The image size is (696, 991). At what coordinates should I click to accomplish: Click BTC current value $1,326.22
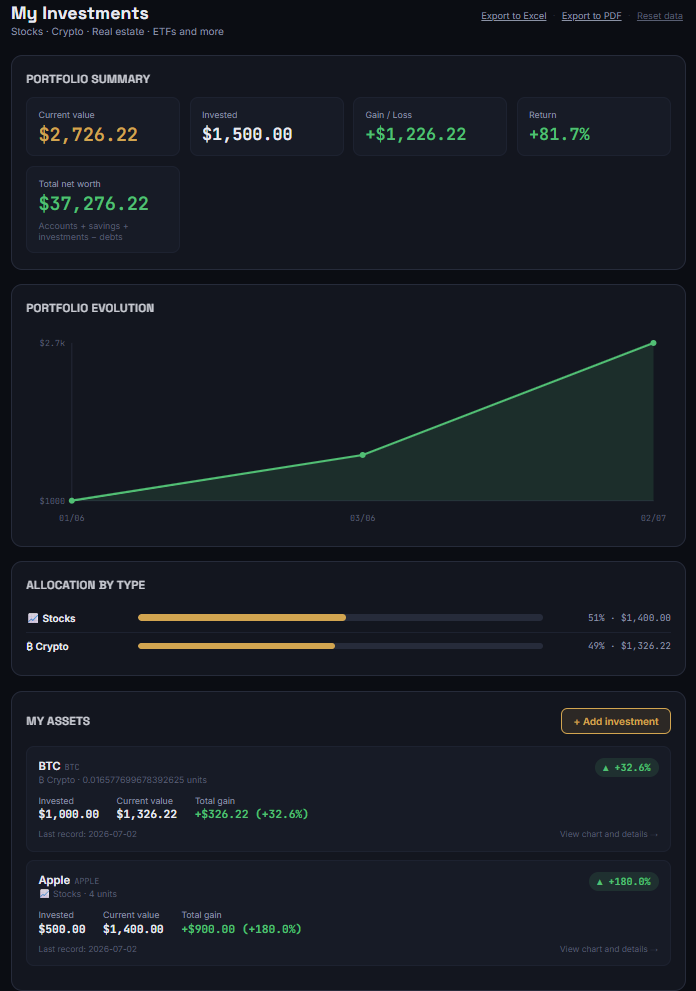coord(147,814)
